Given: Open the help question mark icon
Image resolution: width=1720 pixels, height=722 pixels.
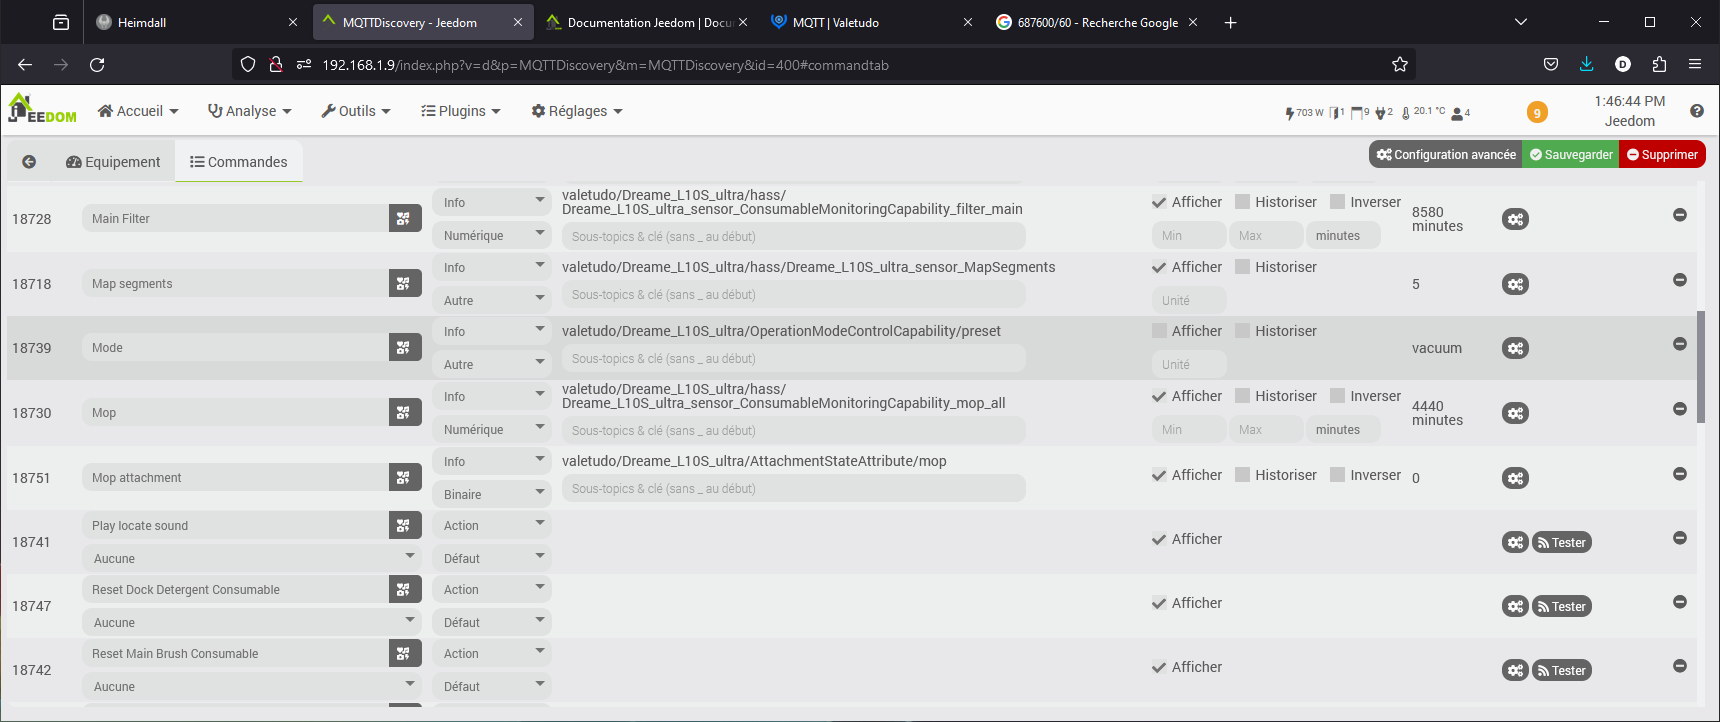Looking at the screenshot, I should click(x=1696, y=111).
